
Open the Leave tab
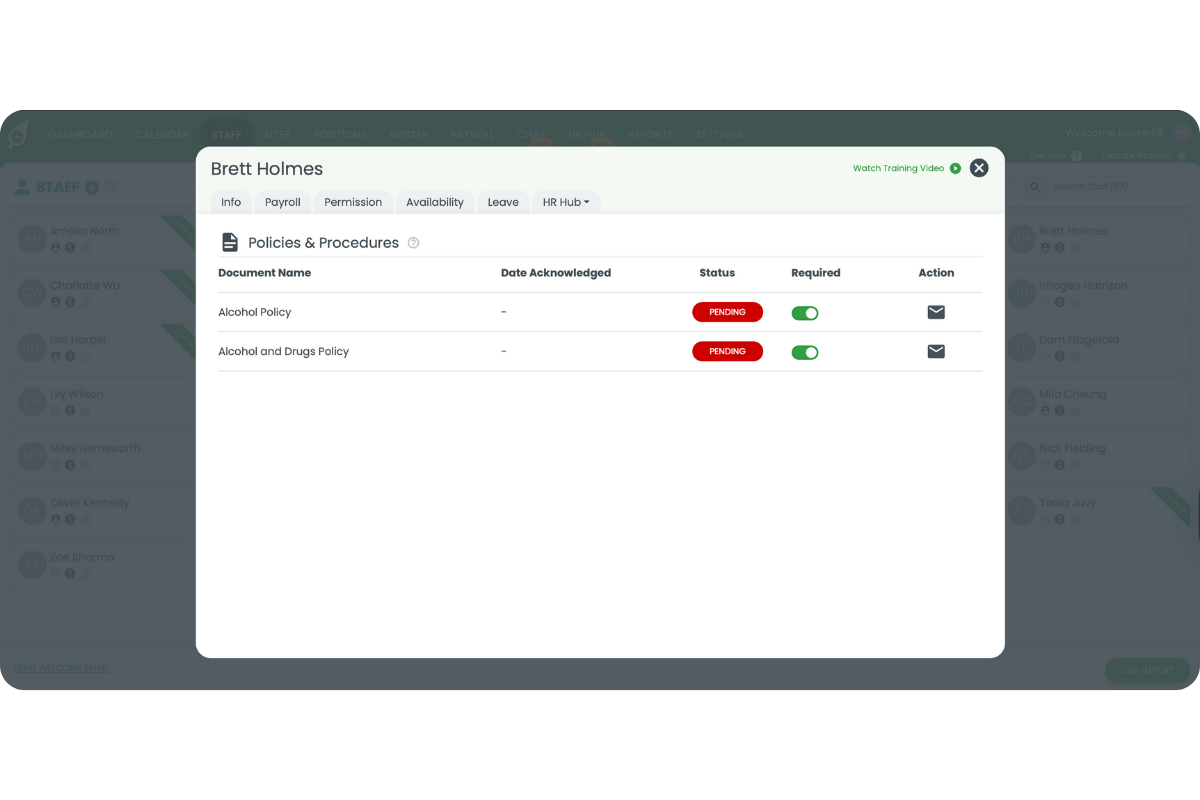click(503, 202)
